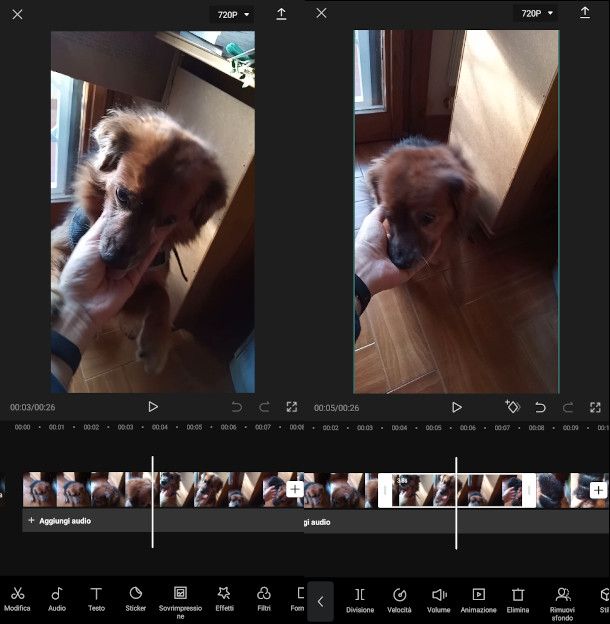Close the right editor project
Screen dimensions: 610x624
point(321,13)
